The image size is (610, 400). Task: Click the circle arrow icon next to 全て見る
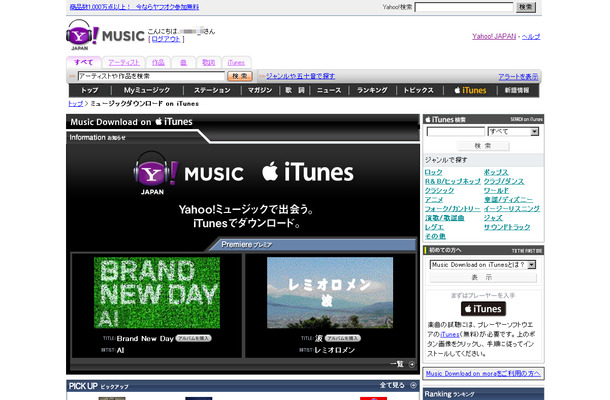pyautogui.click(x=413, y=386)
